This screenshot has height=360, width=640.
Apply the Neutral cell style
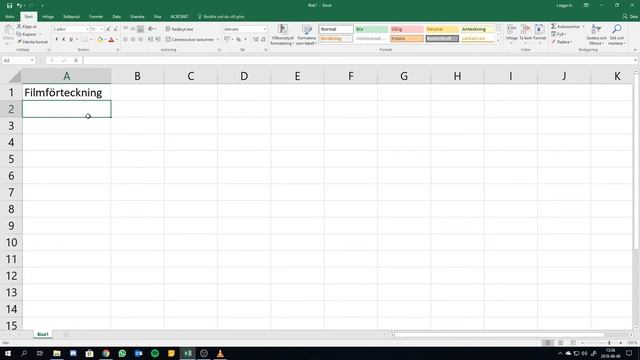point(442,29)
